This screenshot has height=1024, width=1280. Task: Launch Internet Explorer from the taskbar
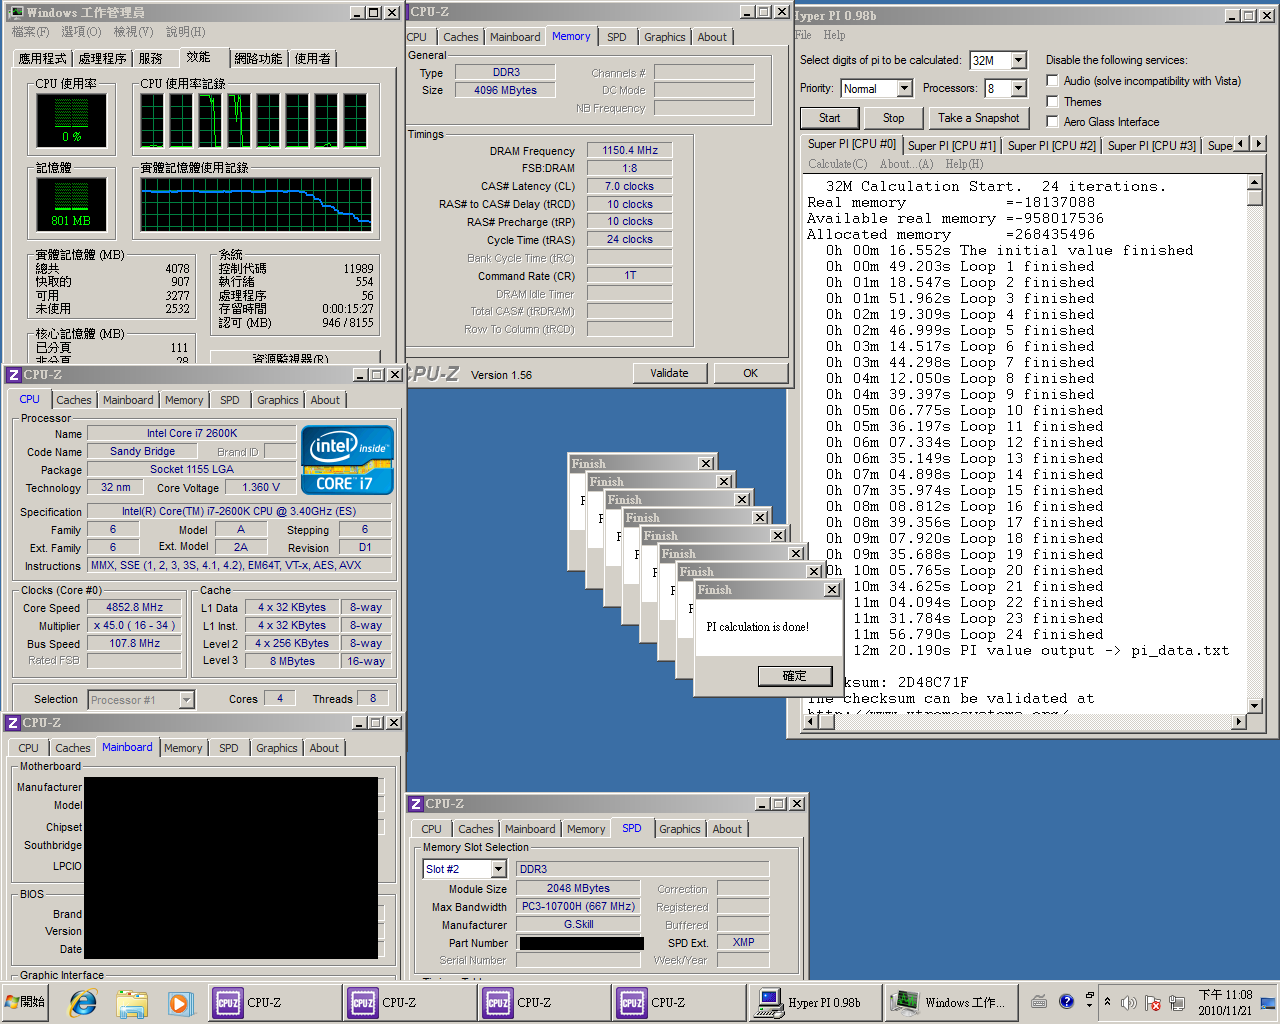point(83,1002)
